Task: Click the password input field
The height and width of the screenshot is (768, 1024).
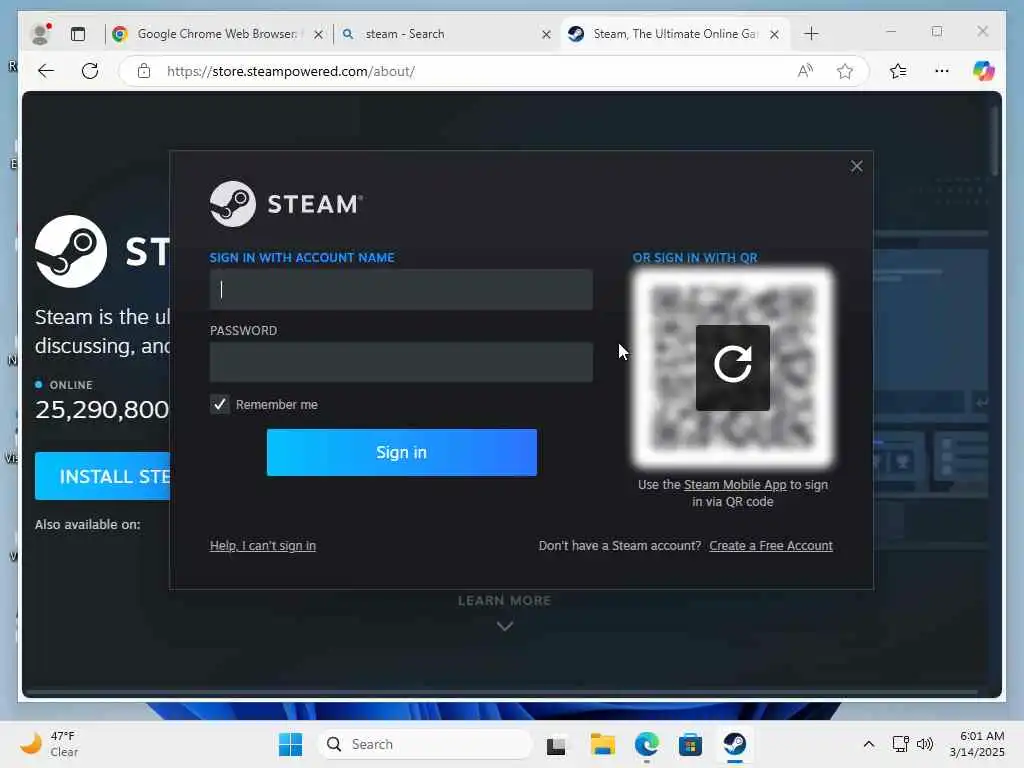Action: [x=401, y=362]
